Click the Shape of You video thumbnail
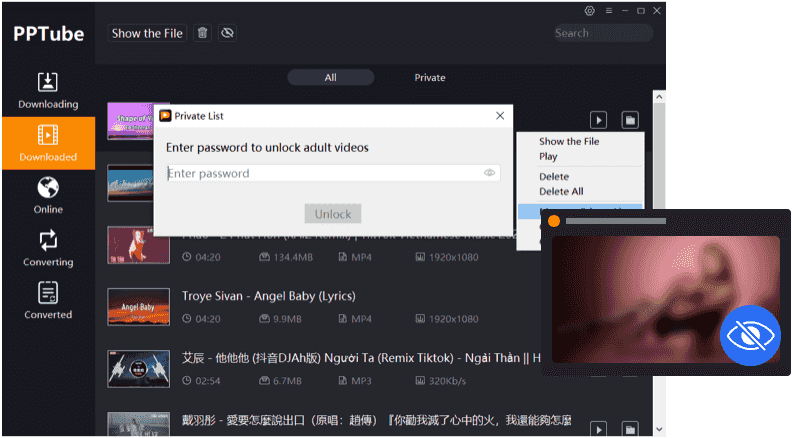This screenshot has width=792, height=438. click(130, 121)
